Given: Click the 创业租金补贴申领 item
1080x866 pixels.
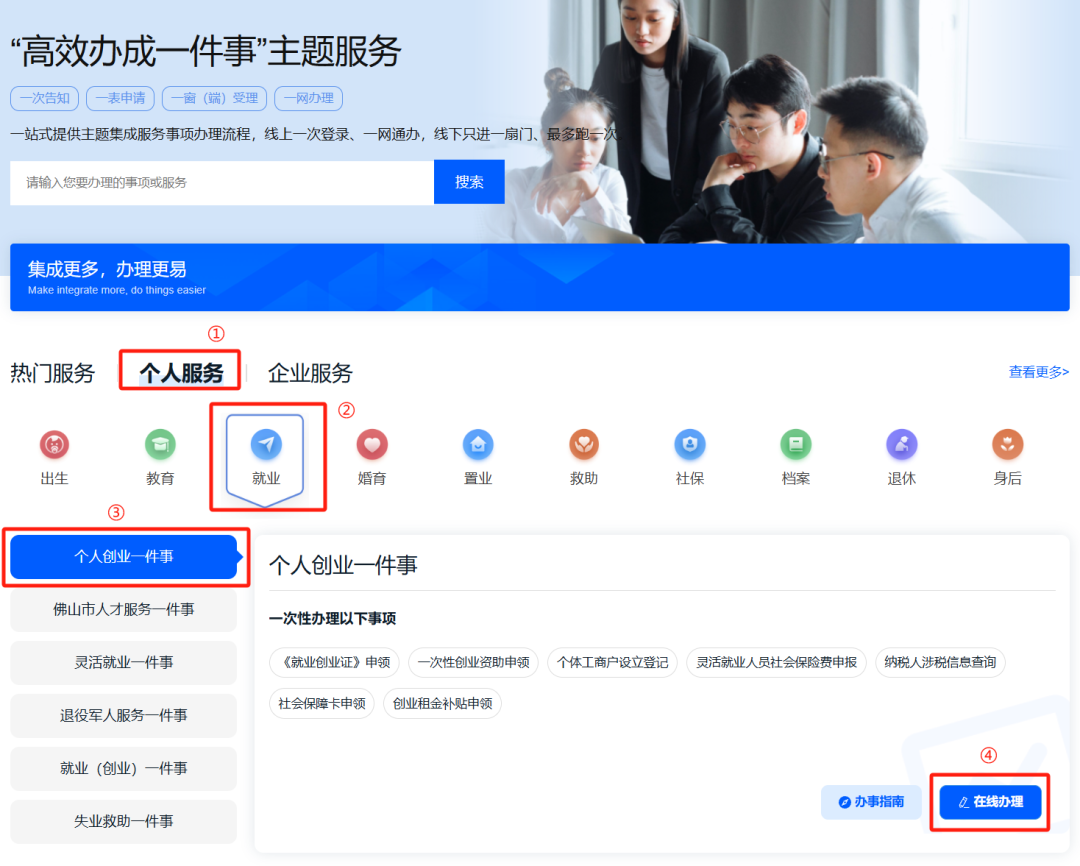Looking at the screenshot, I should 442,704.
